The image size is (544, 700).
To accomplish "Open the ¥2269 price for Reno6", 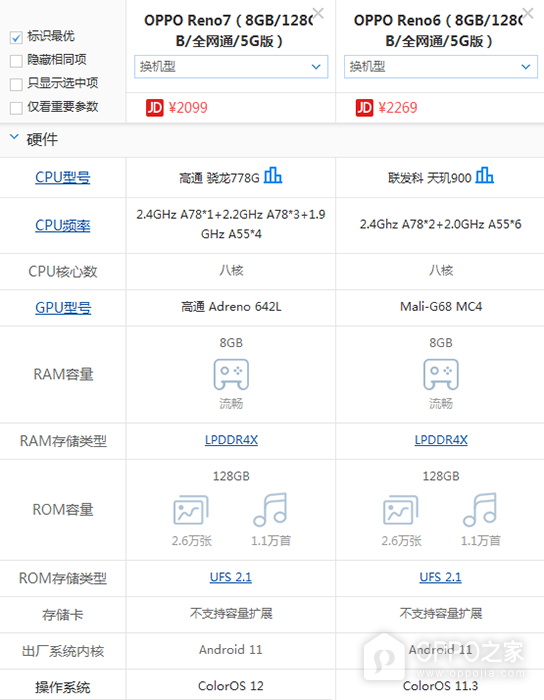I will [398, 108].
